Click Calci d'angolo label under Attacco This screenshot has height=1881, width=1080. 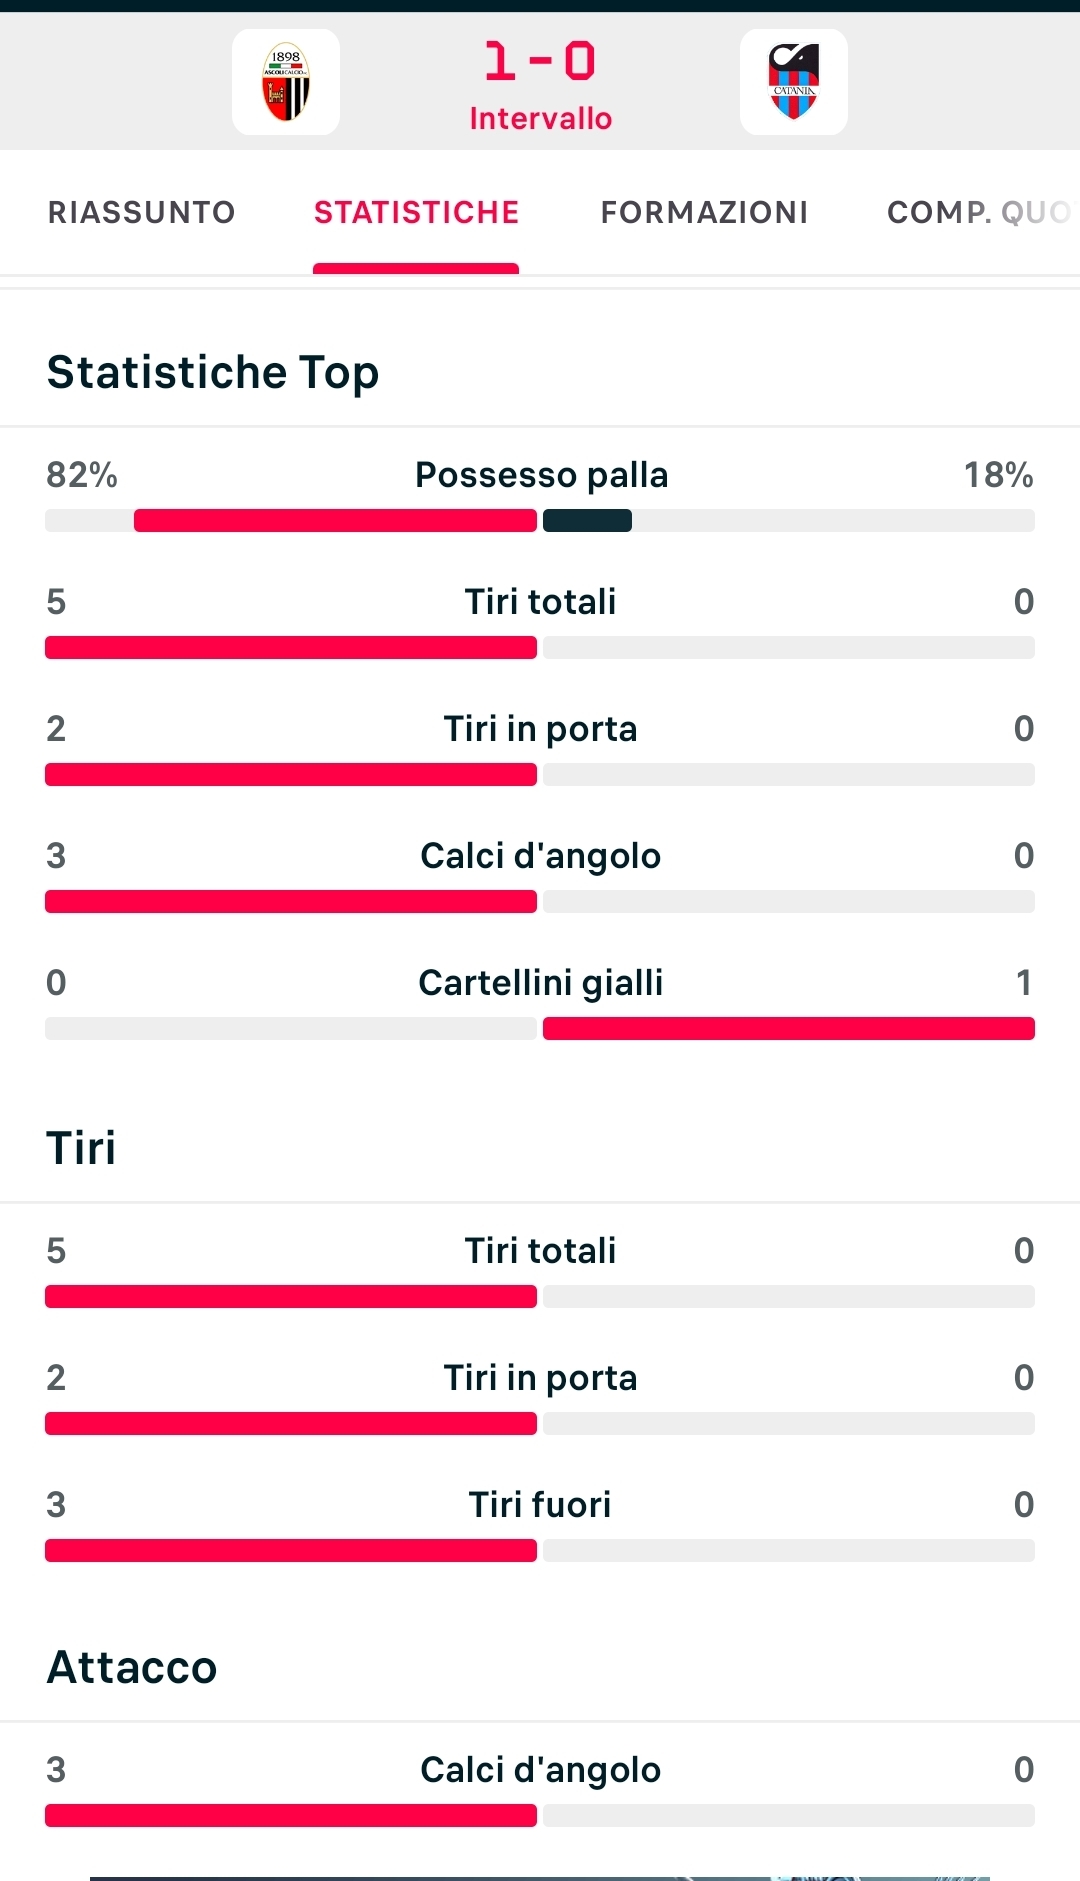[540, 1770]
